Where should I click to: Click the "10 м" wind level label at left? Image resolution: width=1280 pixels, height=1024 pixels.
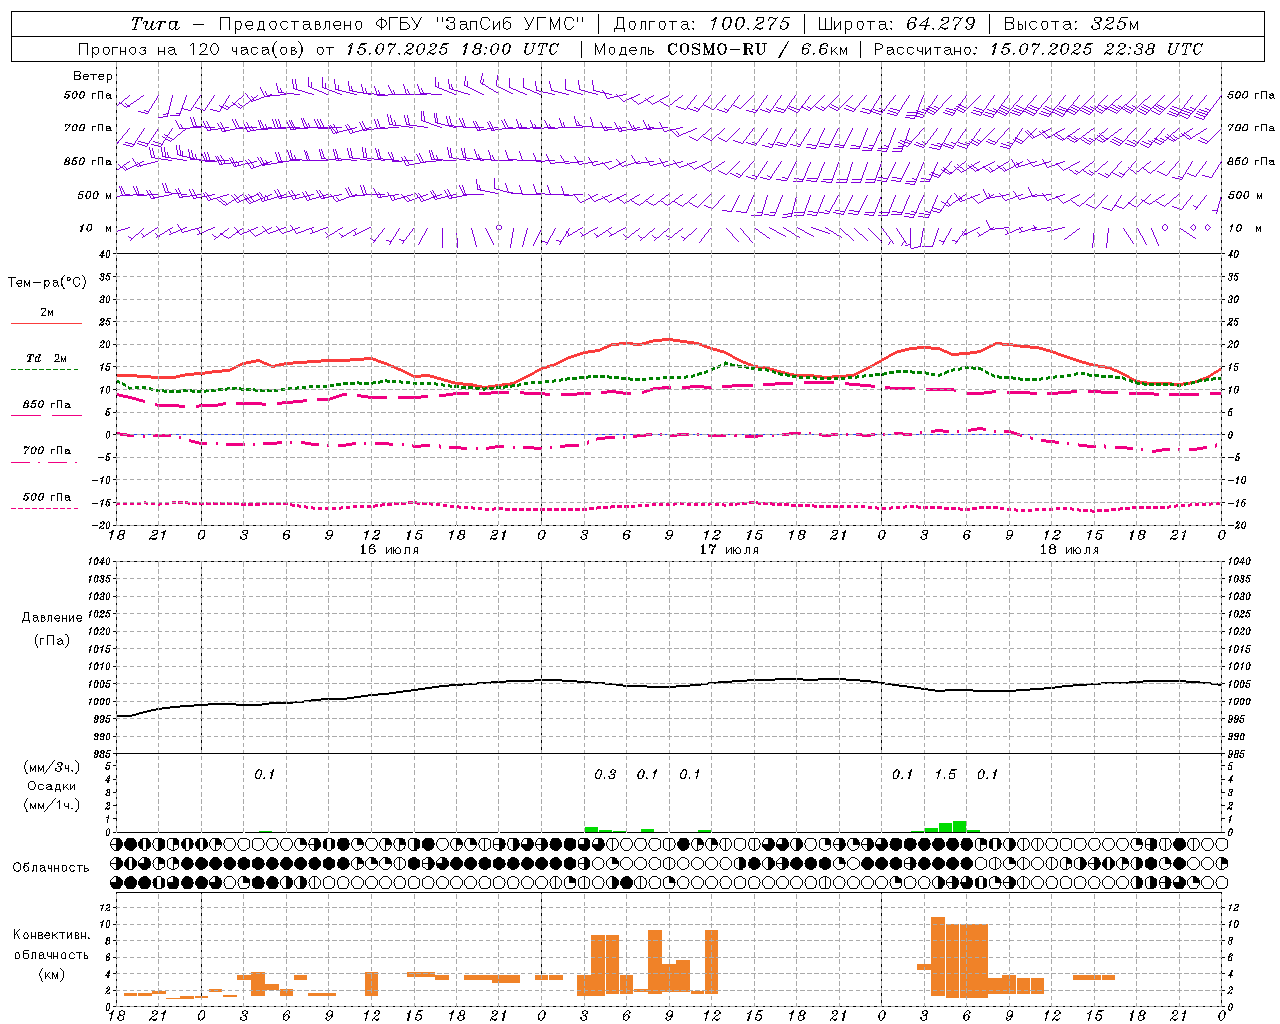(x=95, y=228)
